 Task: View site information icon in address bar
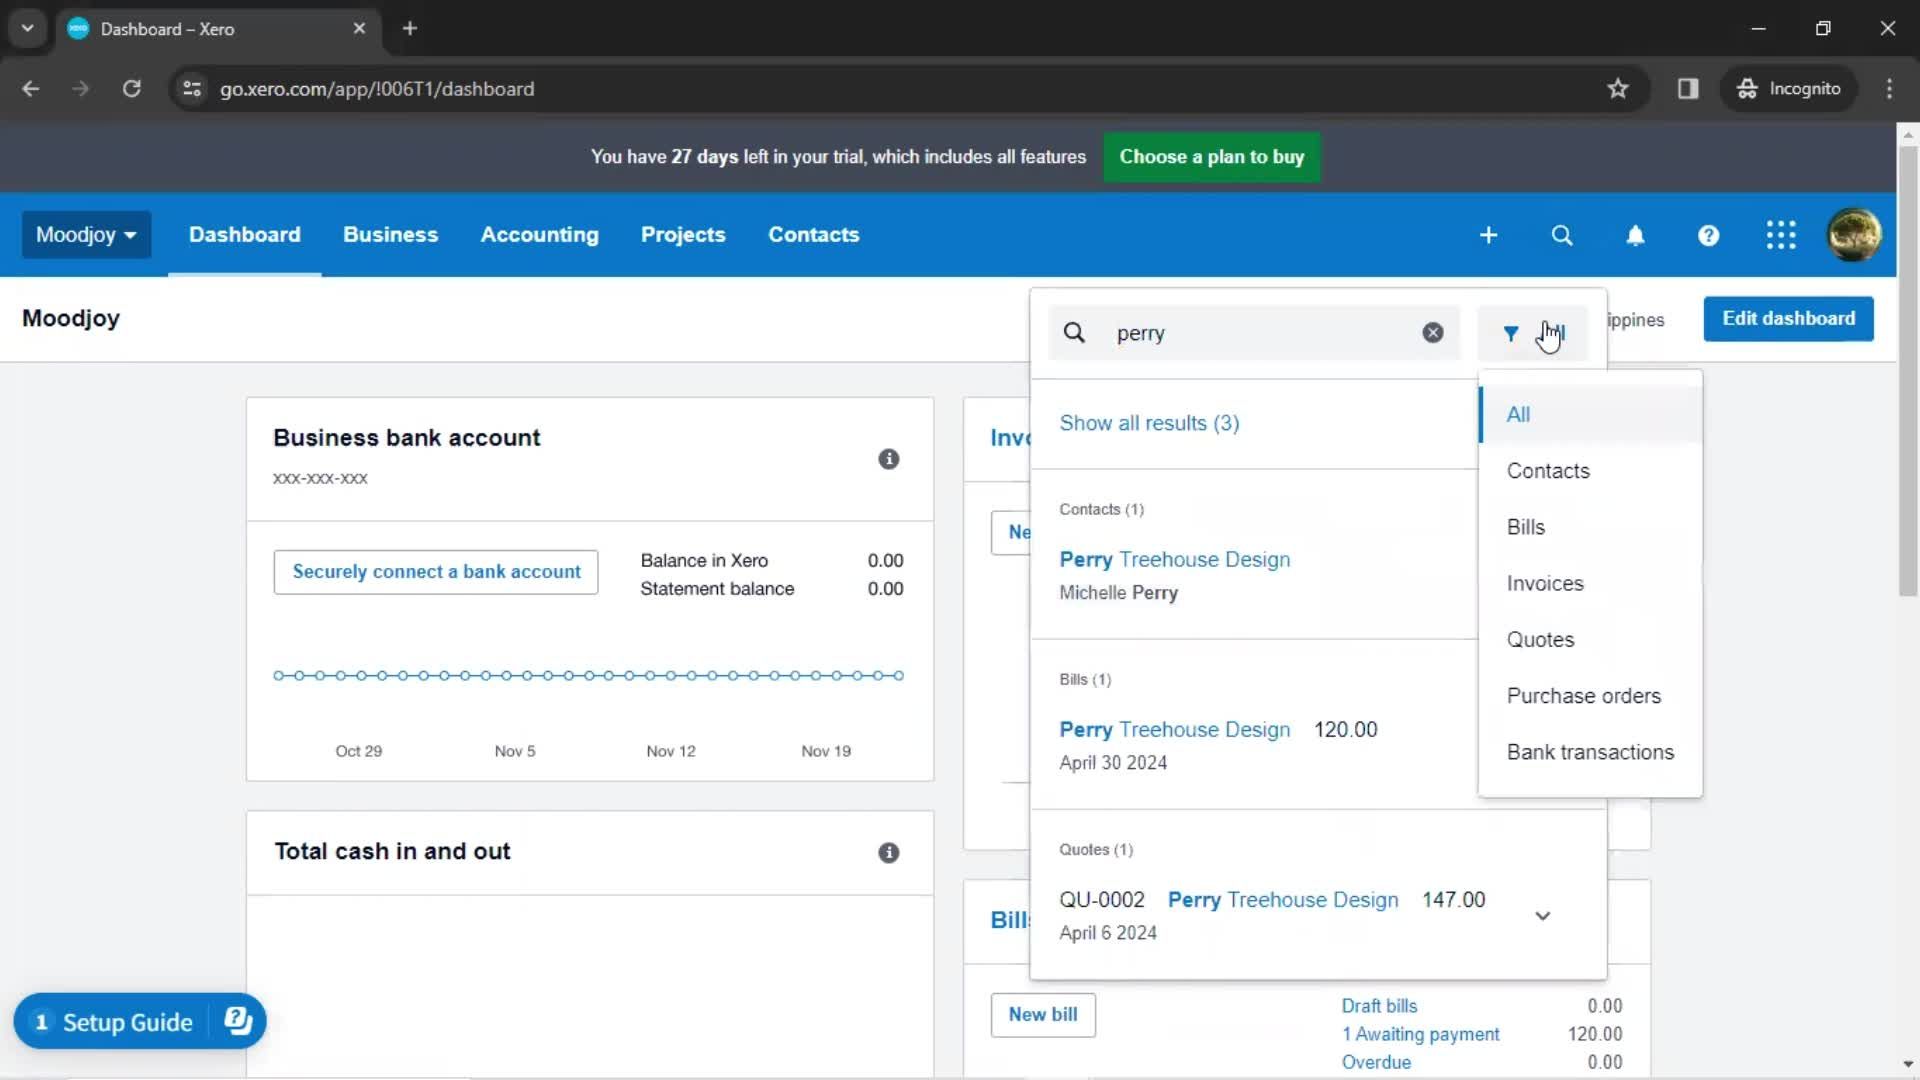[192, 89]
